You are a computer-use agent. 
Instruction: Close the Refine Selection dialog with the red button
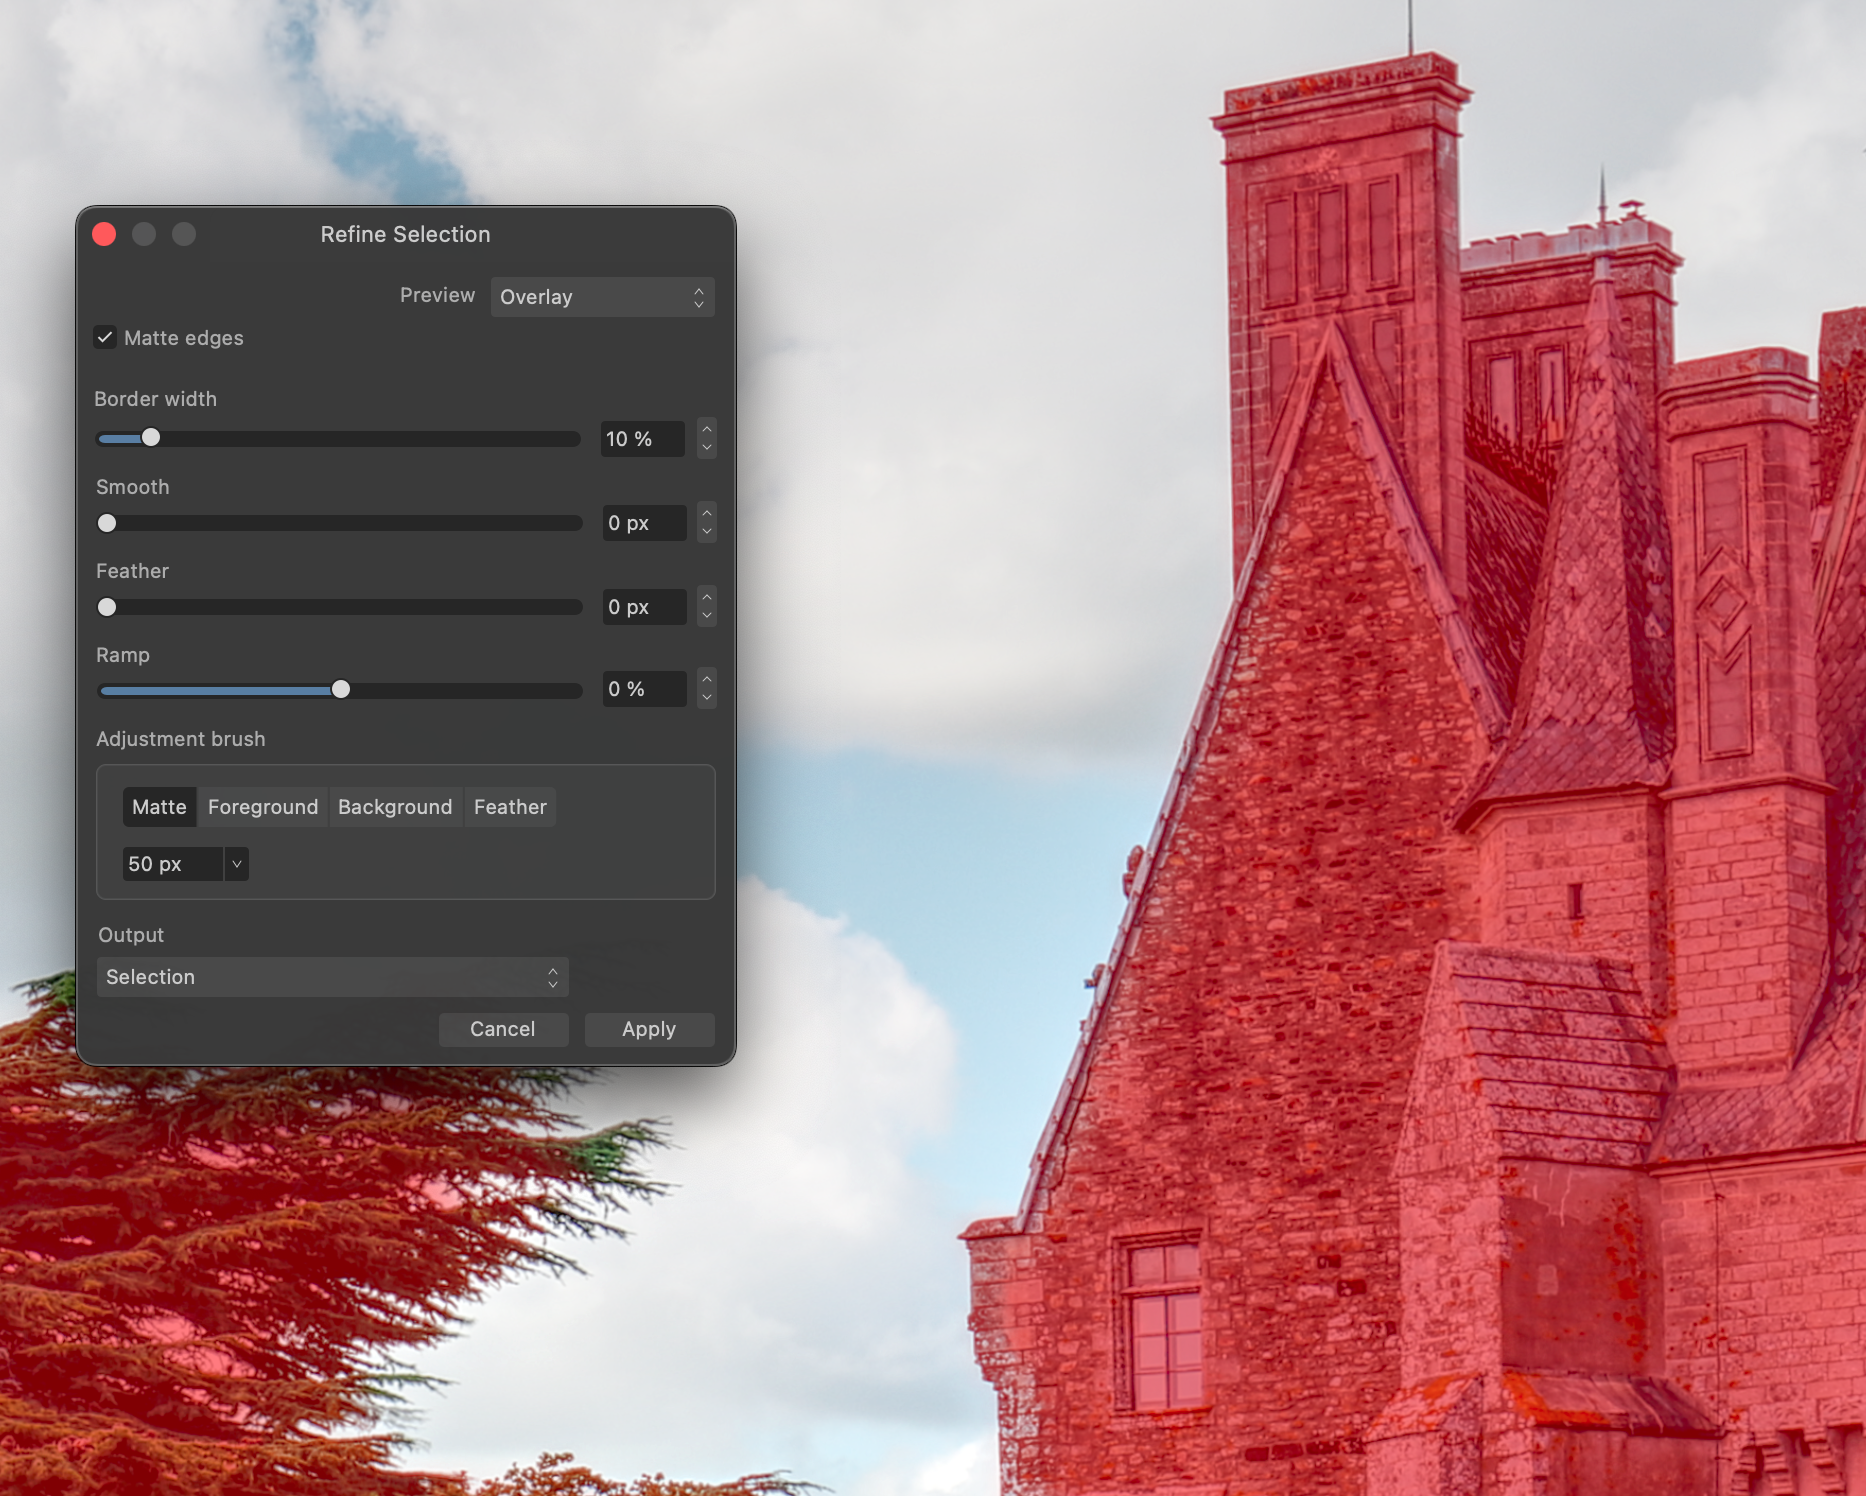tap(104, 234)
